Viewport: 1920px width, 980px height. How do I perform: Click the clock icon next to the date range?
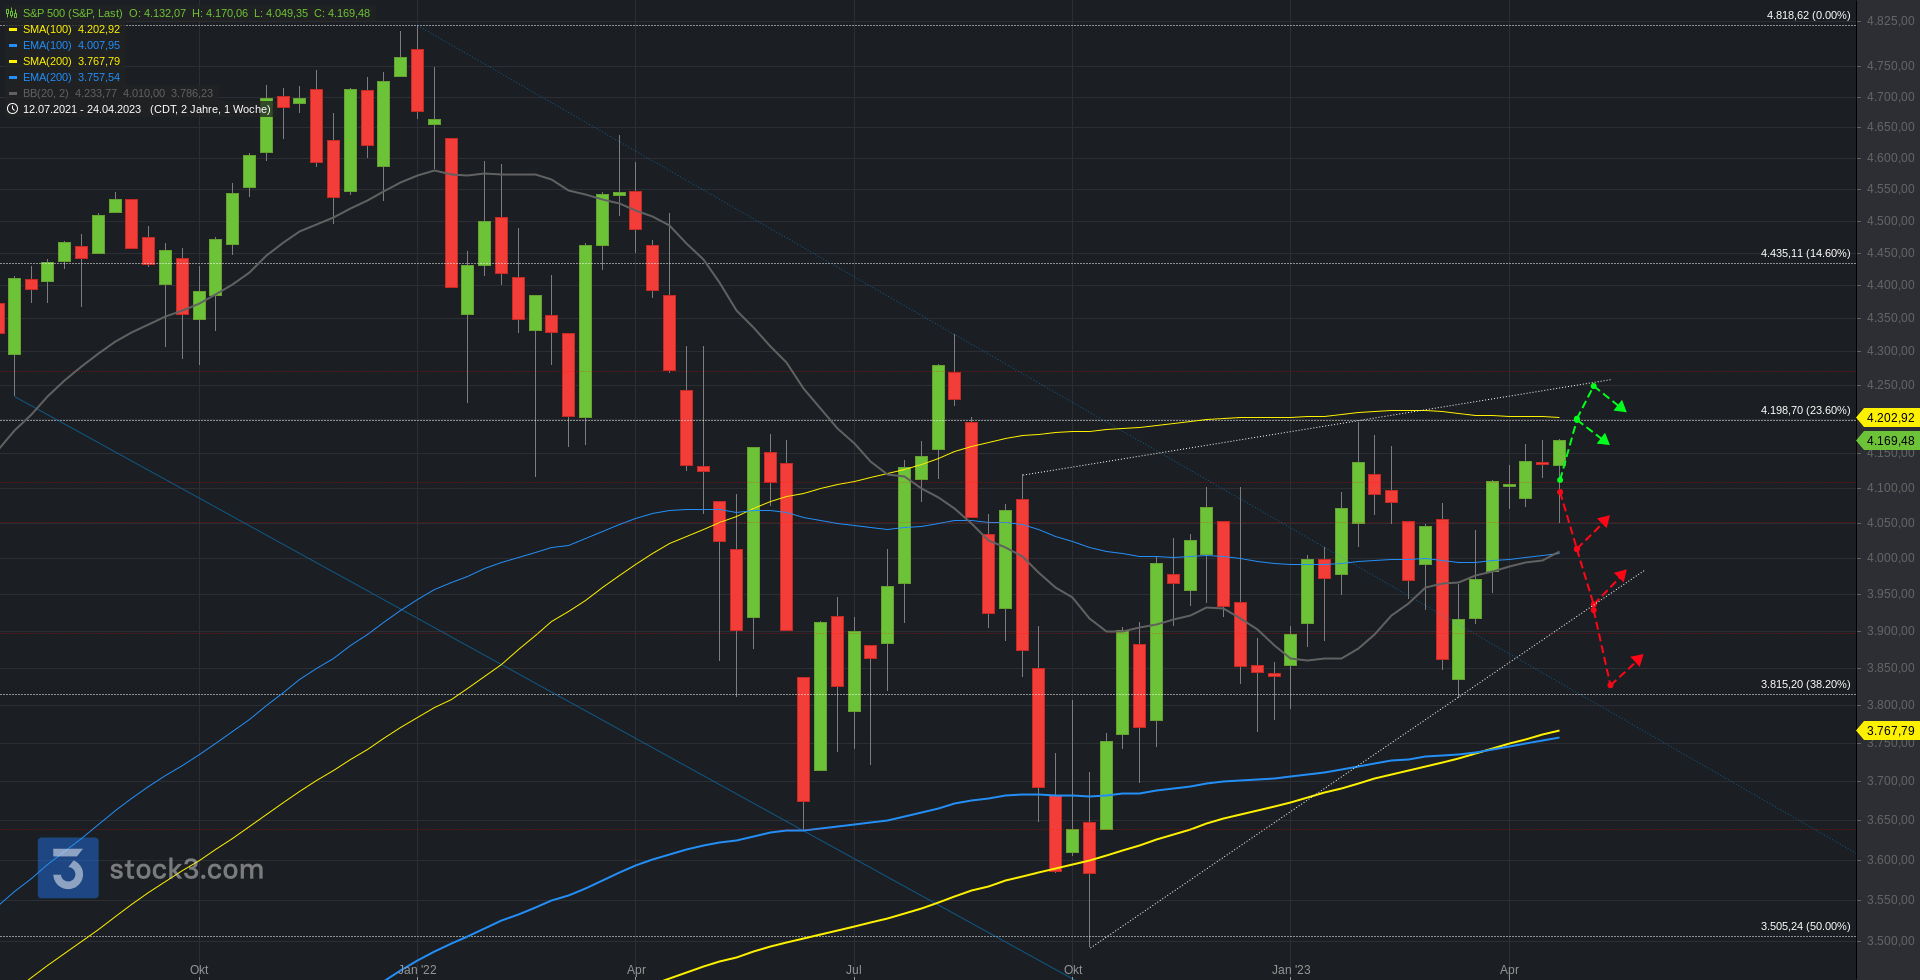(12, 109)
